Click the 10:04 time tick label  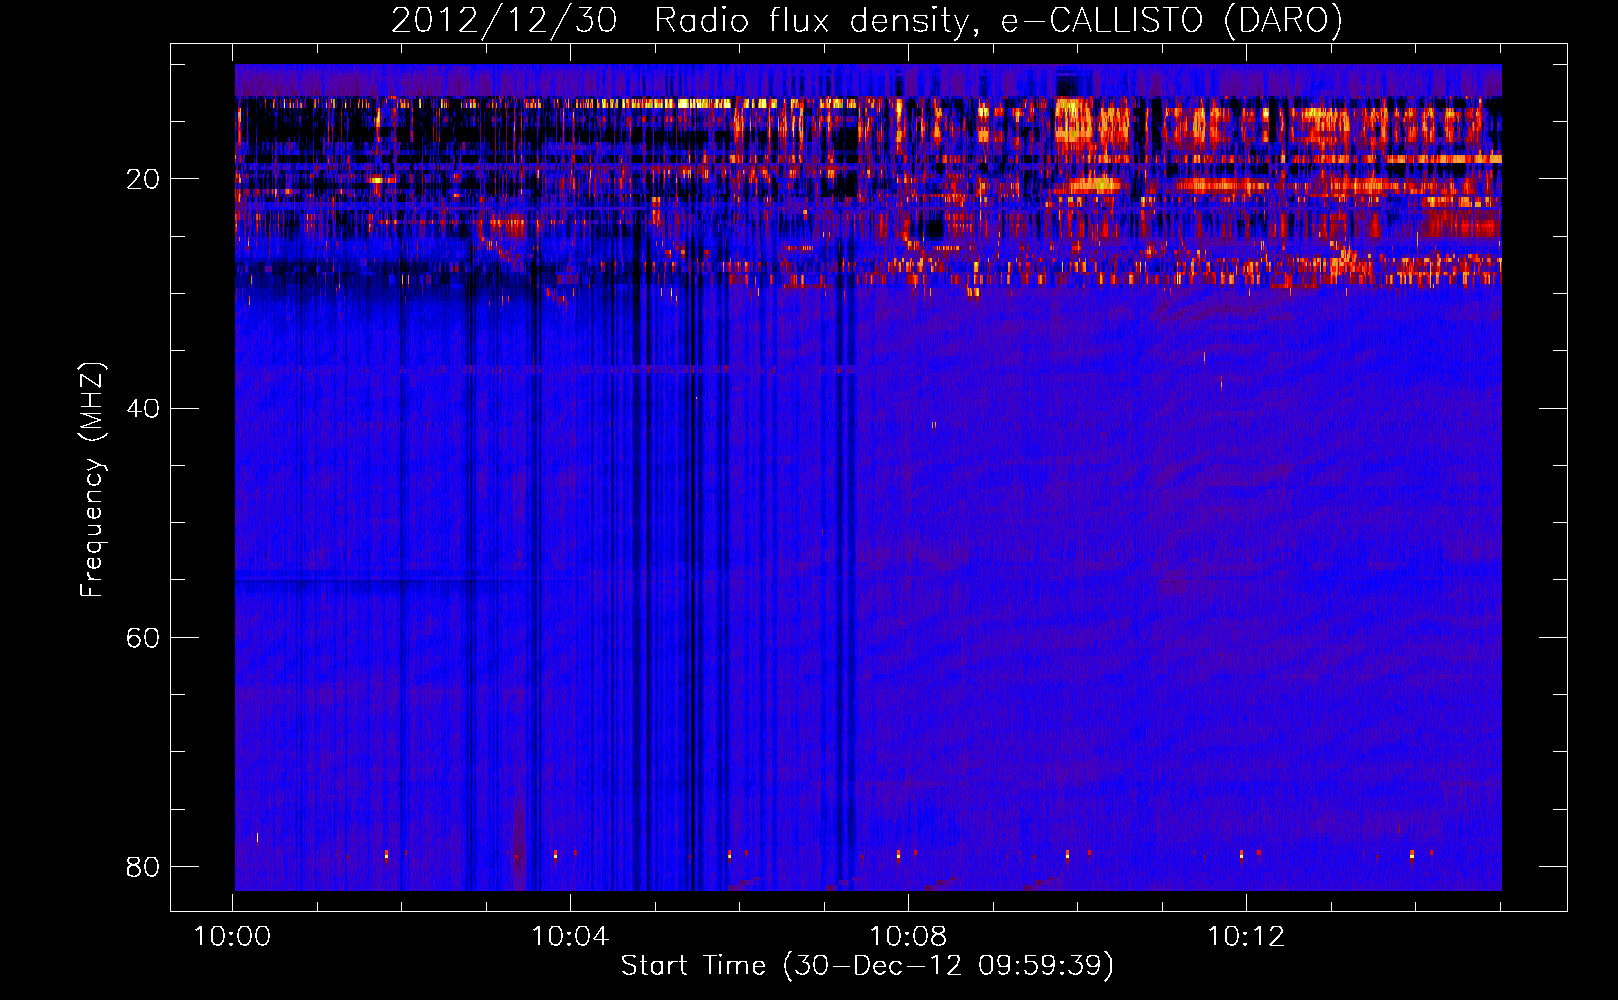570,937
